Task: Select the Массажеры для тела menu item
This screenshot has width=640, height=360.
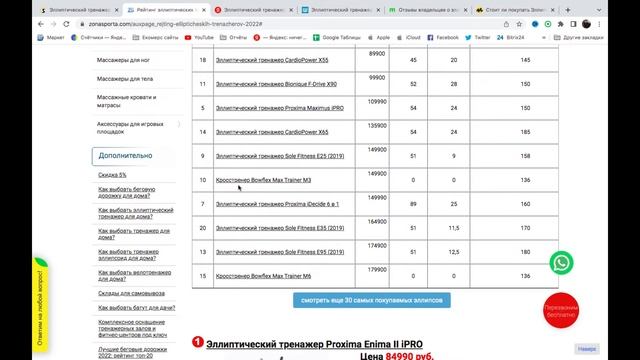Action: point(124,79)
